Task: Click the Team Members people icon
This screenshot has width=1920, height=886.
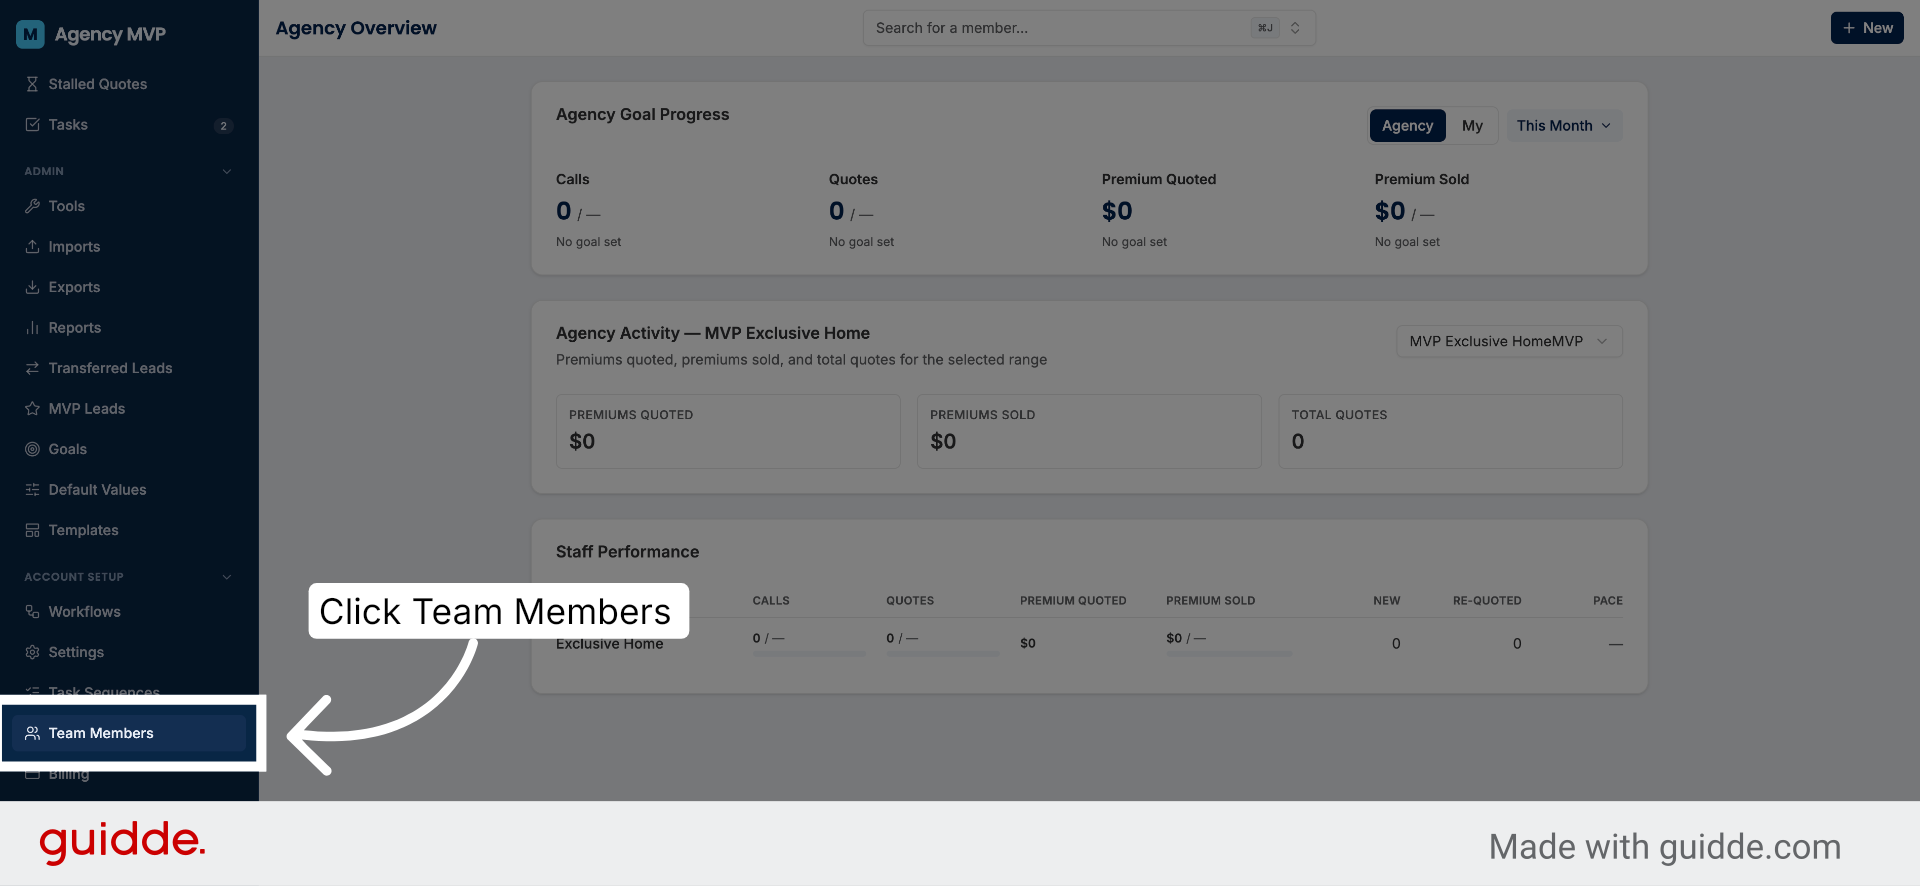Action: 32,733
